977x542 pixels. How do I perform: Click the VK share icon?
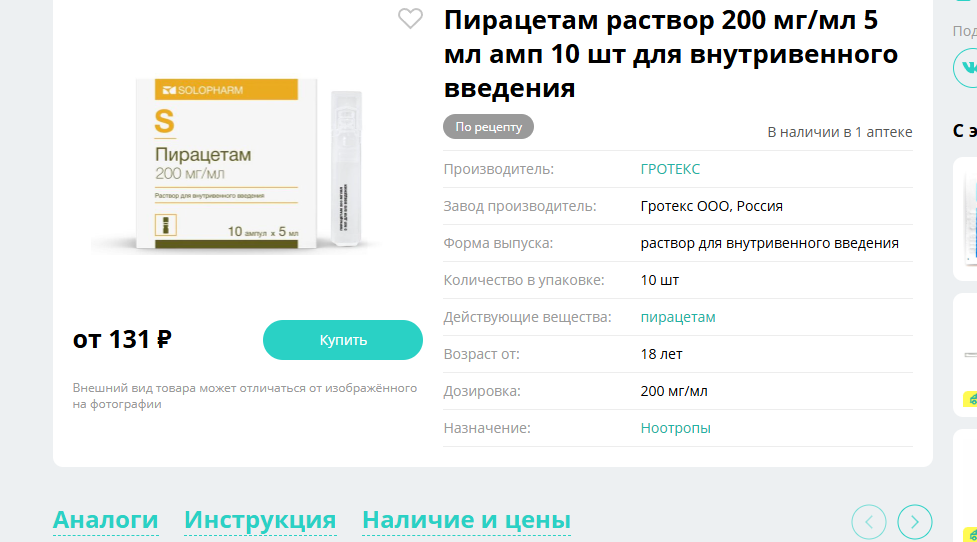(x=967, y=67)
